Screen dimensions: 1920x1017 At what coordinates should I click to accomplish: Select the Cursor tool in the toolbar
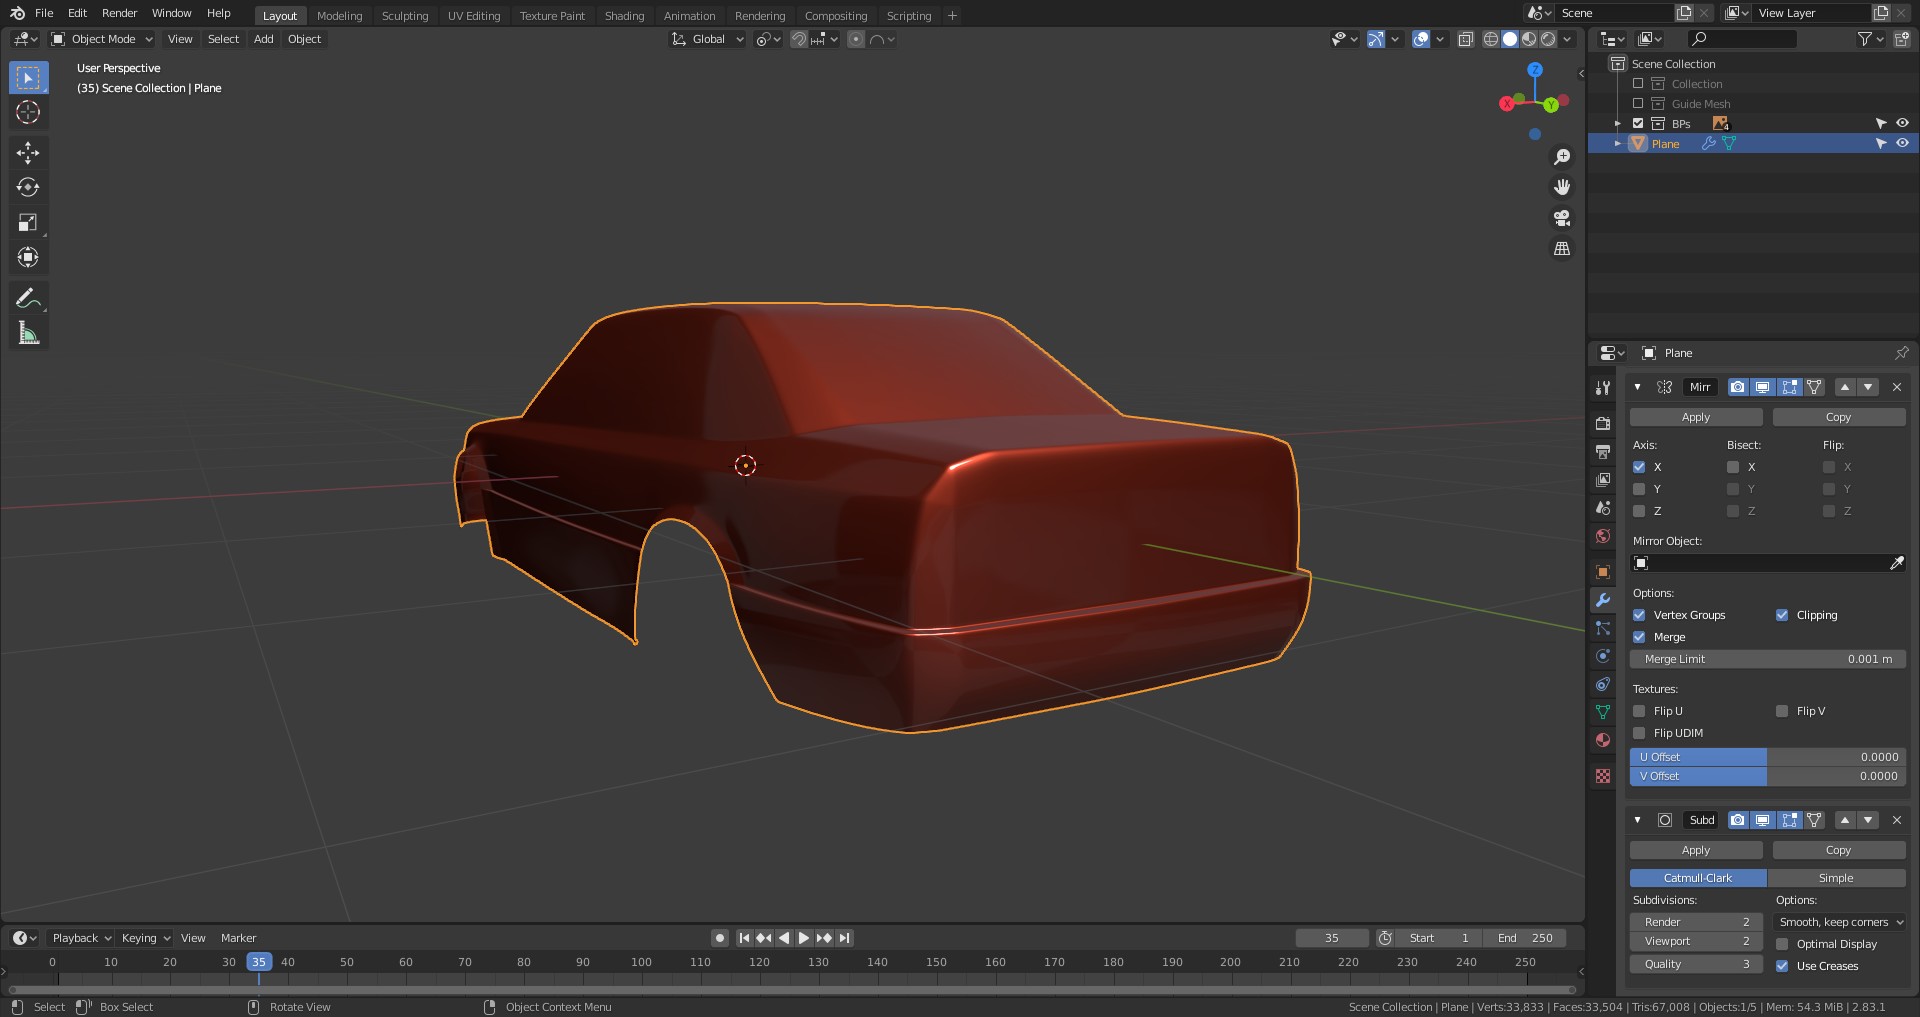pos(28,112)
